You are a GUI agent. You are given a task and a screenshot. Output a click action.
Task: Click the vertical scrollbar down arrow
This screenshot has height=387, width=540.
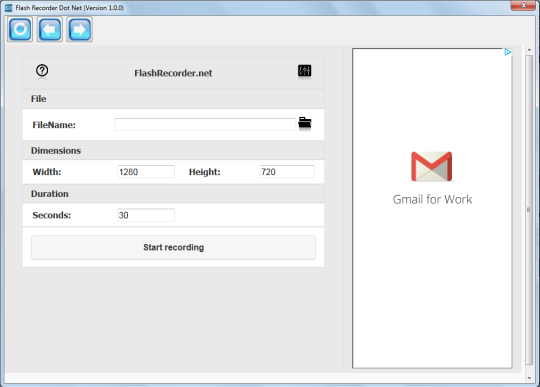(529, 378)
